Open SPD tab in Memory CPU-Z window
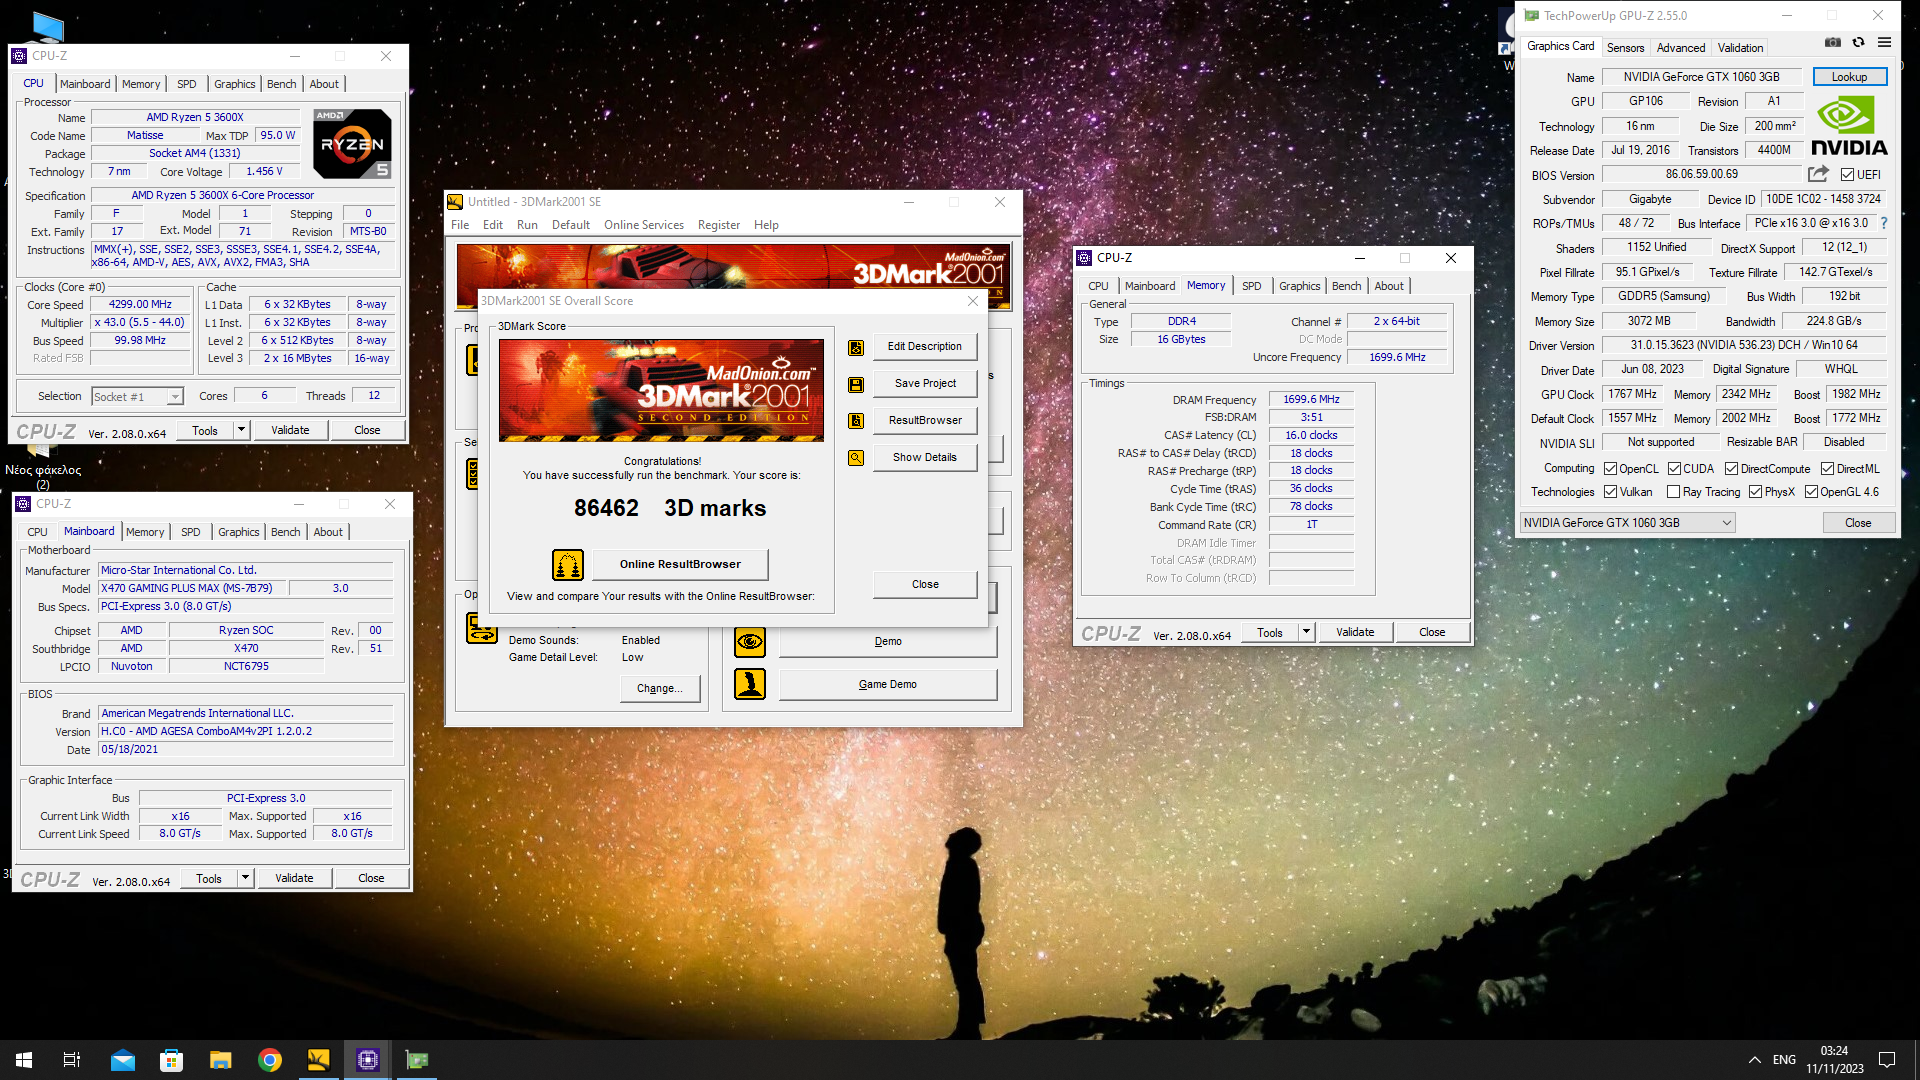 point(1251,286)
